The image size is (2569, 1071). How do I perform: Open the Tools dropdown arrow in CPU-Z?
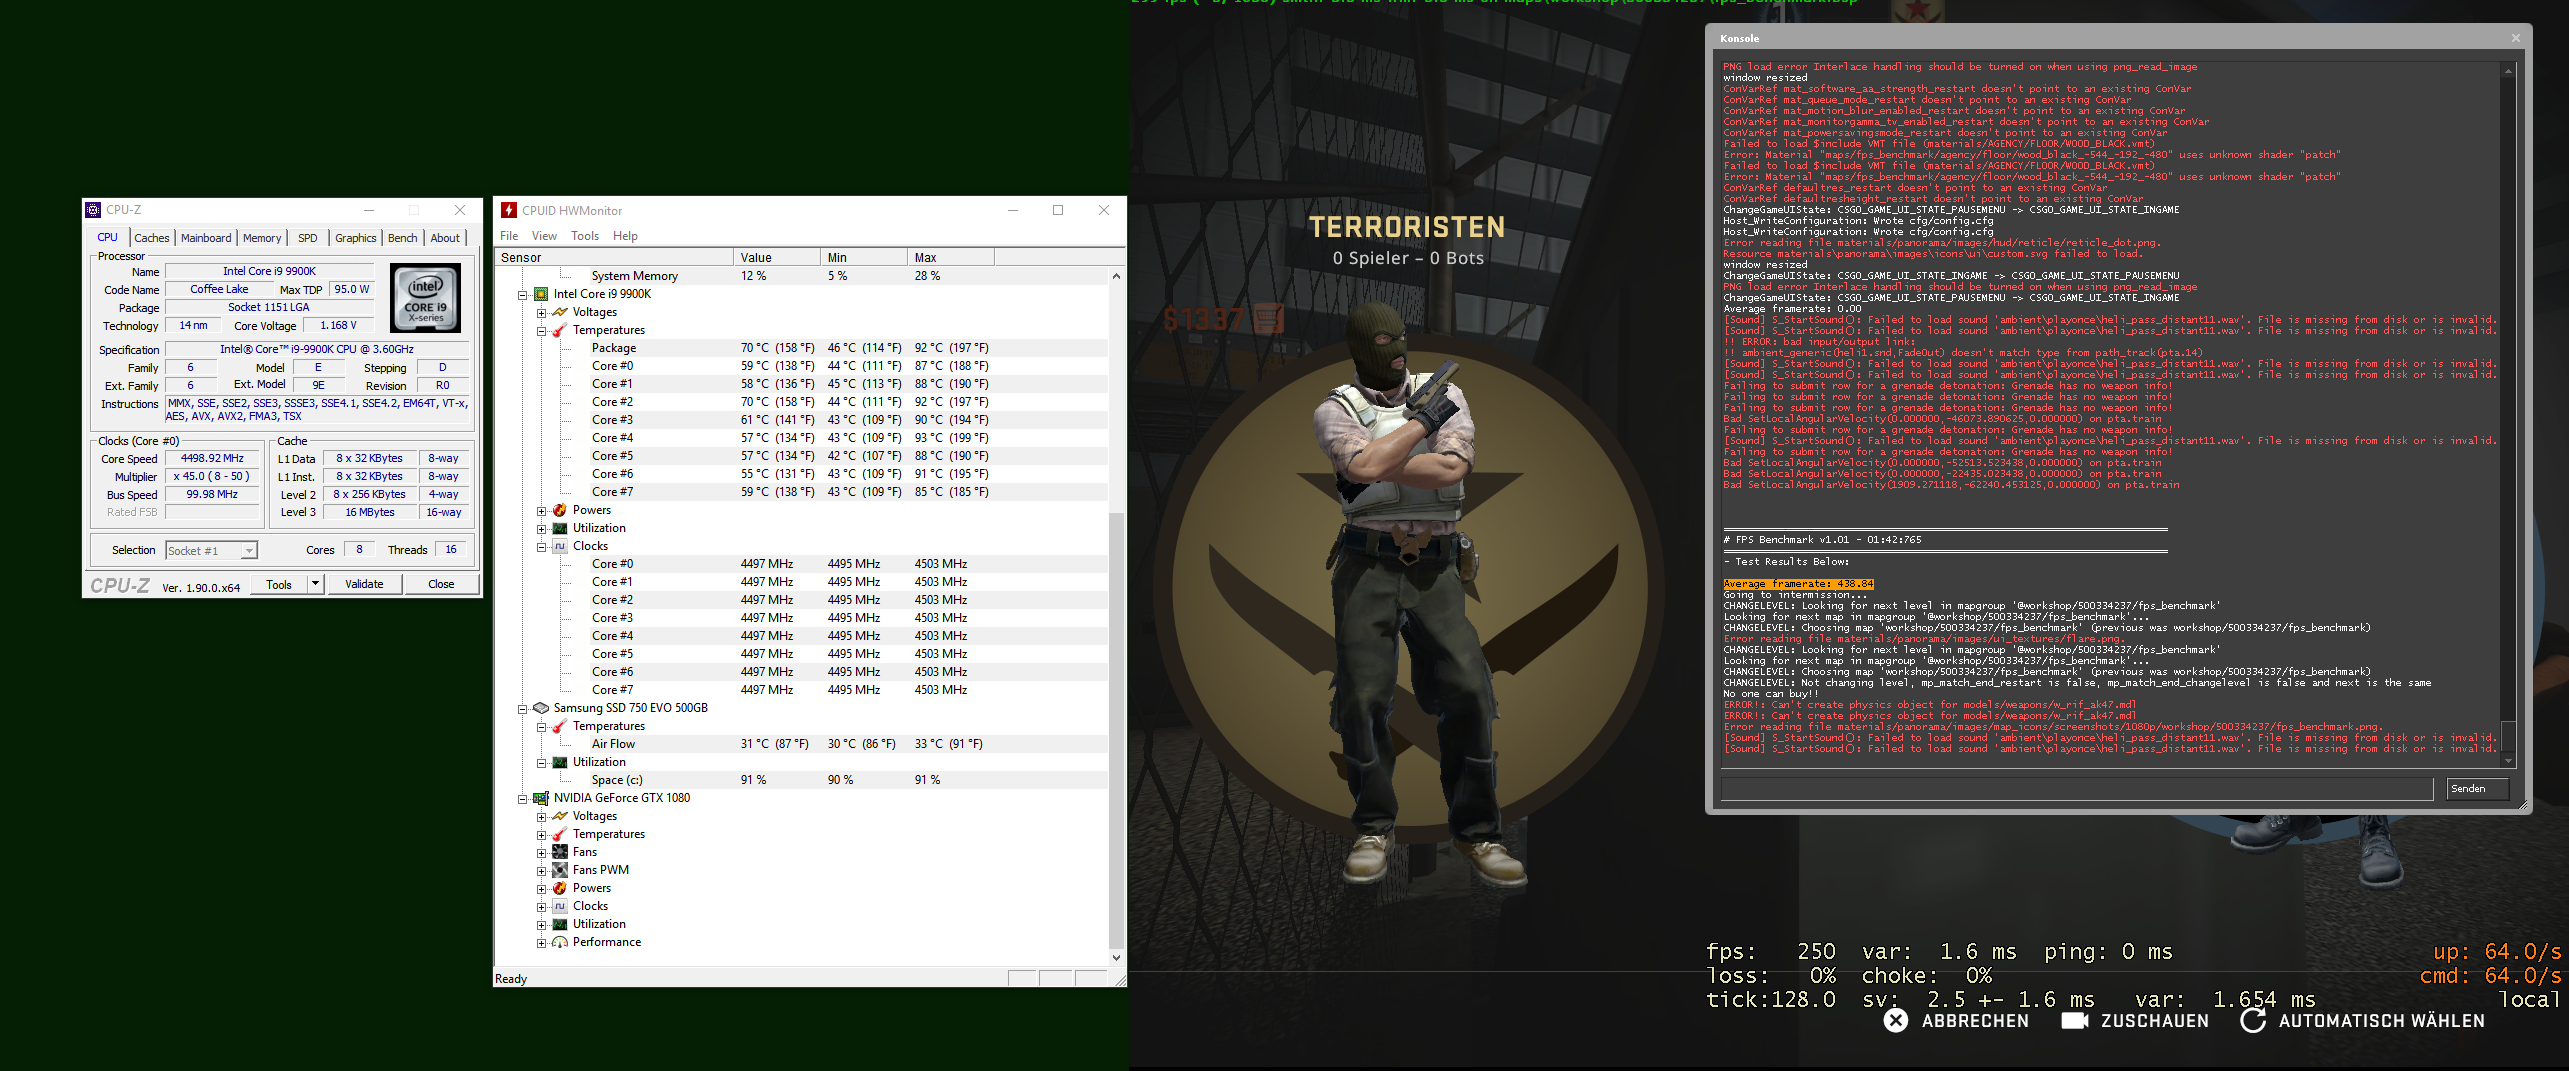coord(316,584)
